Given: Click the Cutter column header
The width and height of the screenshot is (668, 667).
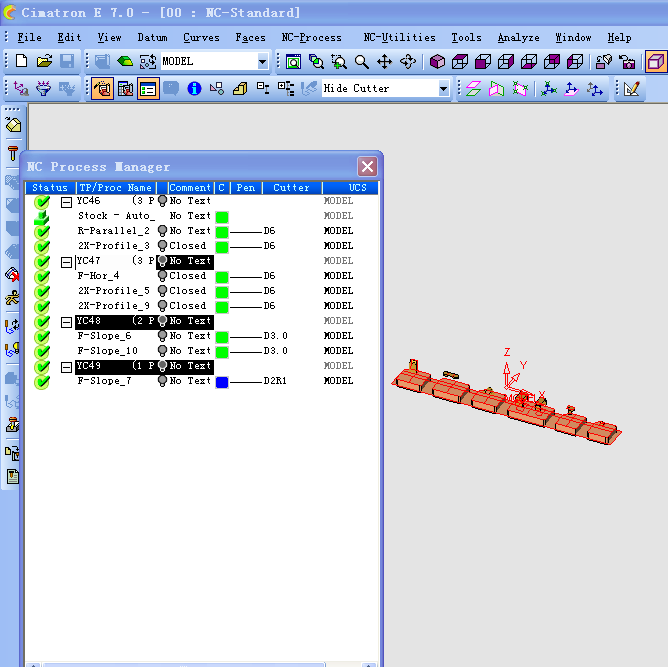Looking at the screenshot, I should 292,188.
